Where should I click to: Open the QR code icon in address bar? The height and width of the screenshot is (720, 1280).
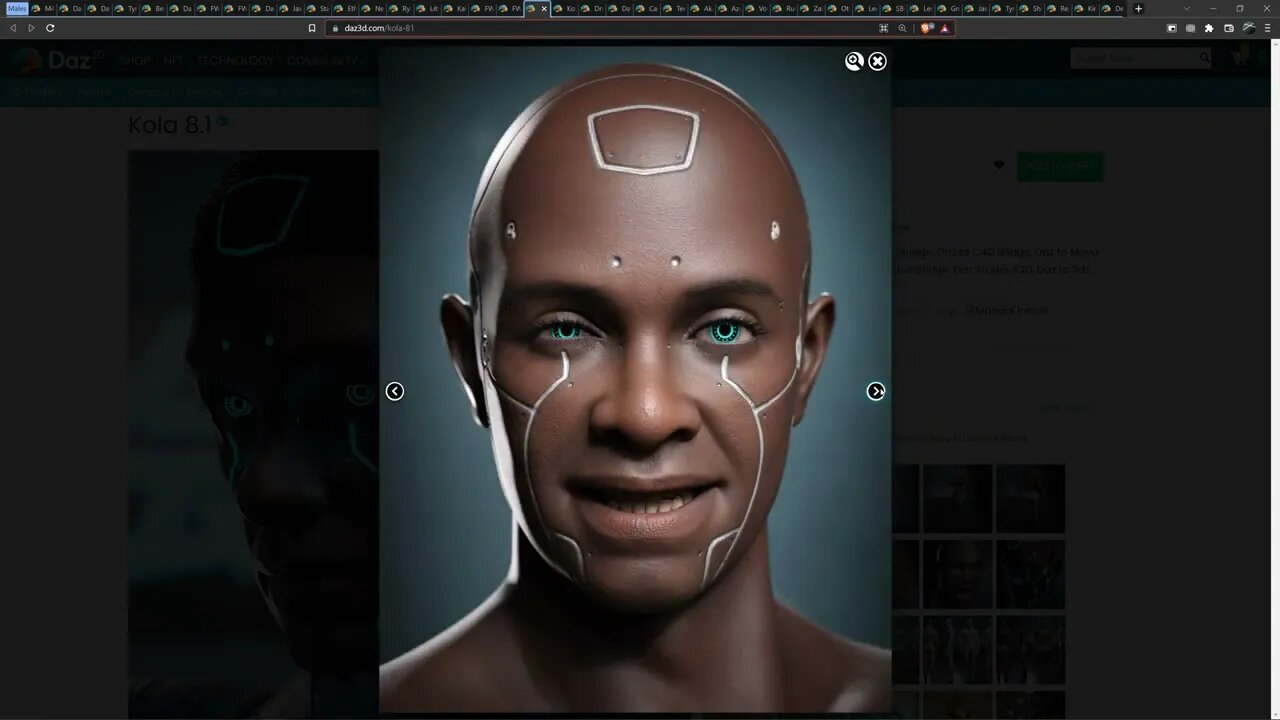tap(883, 28)
